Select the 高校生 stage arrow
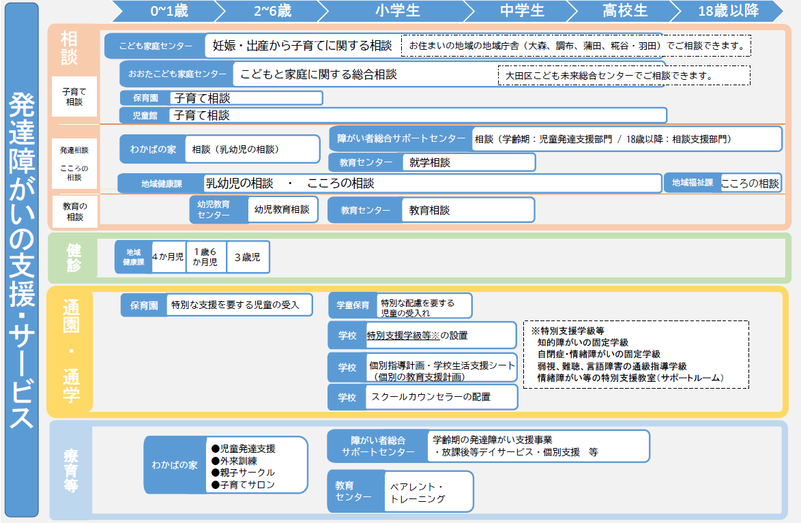Viewport: 801px width, 523px height. (624, 11)
